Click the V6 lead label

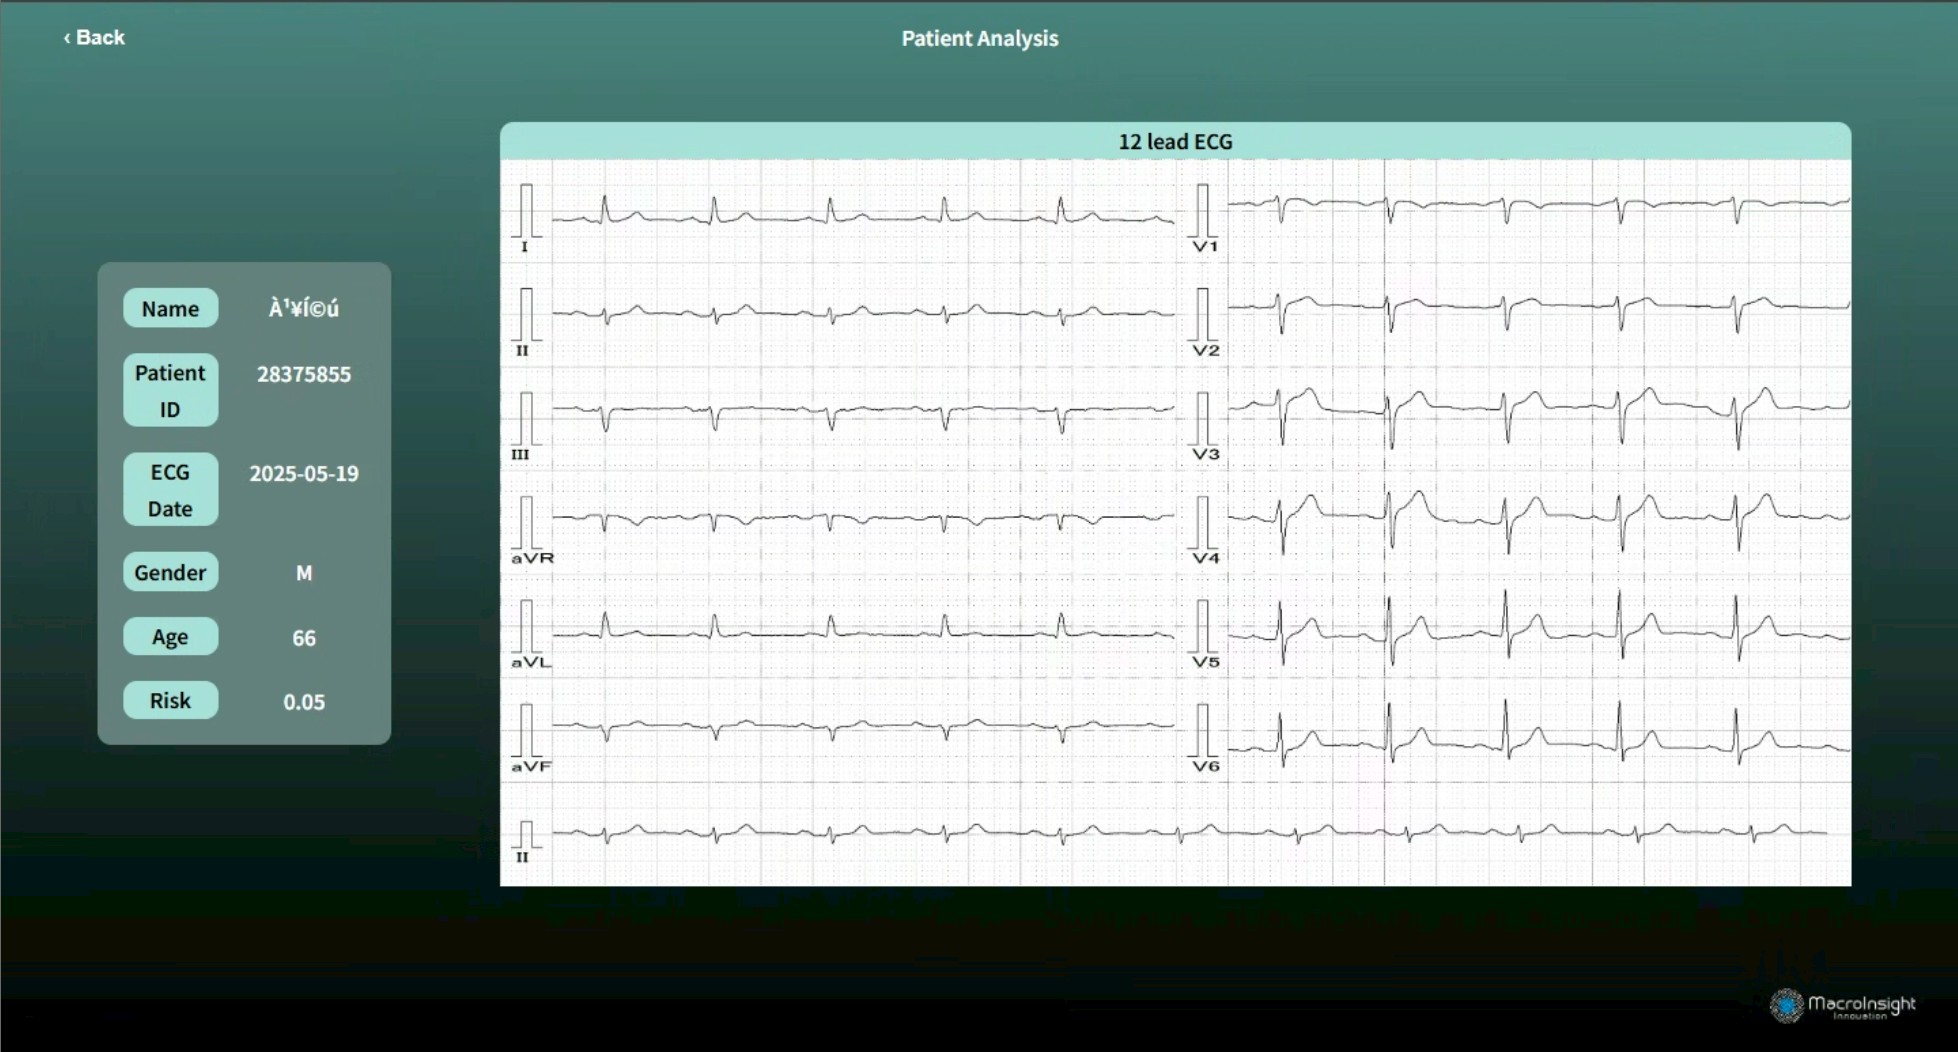click(x=1206, y=766)
